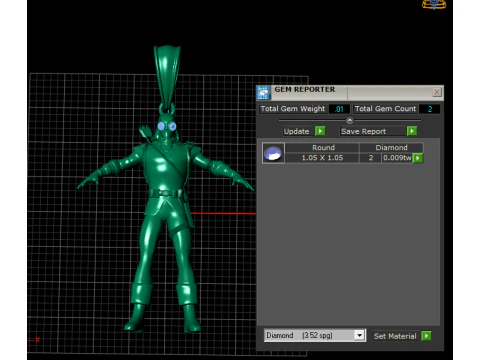Click the Round shape cell
This screenshot has width=480, height=360.
(323, 148)
